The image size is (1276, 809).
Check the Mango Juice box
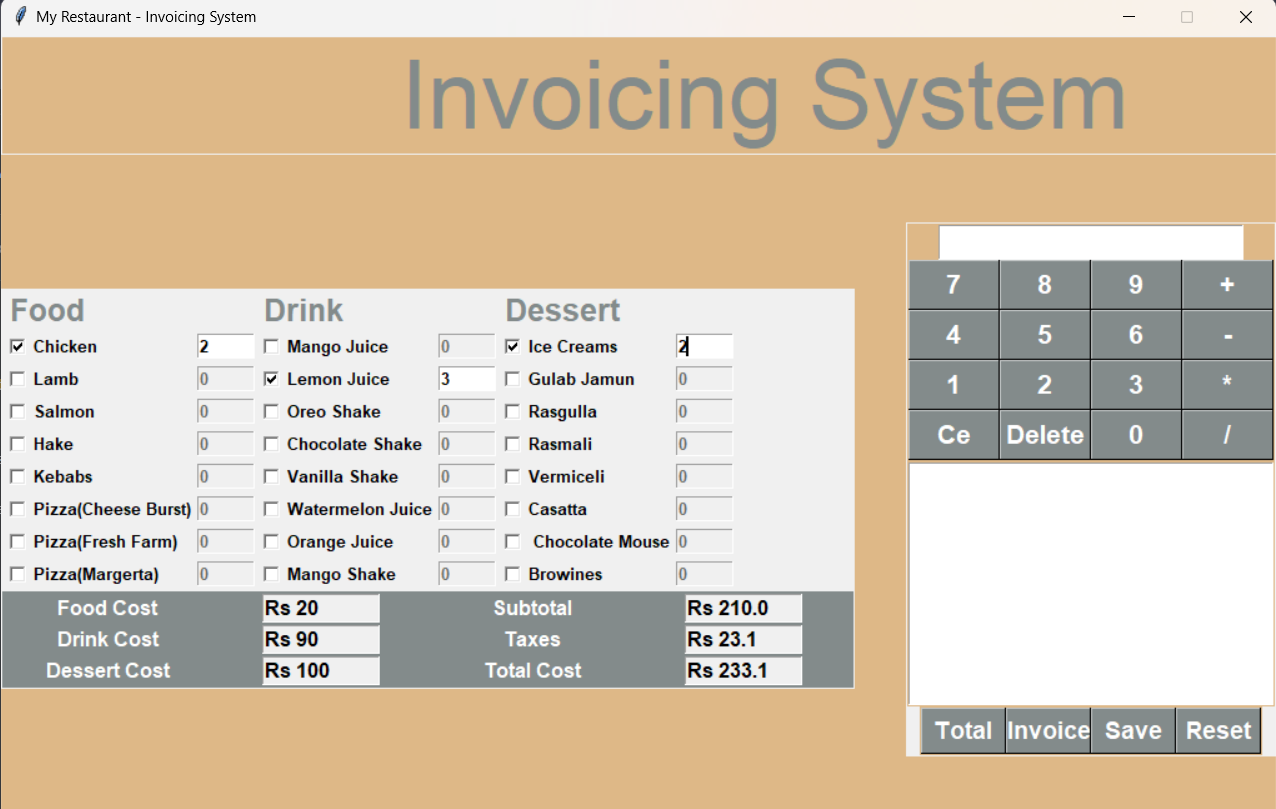(x=271, y=347)
